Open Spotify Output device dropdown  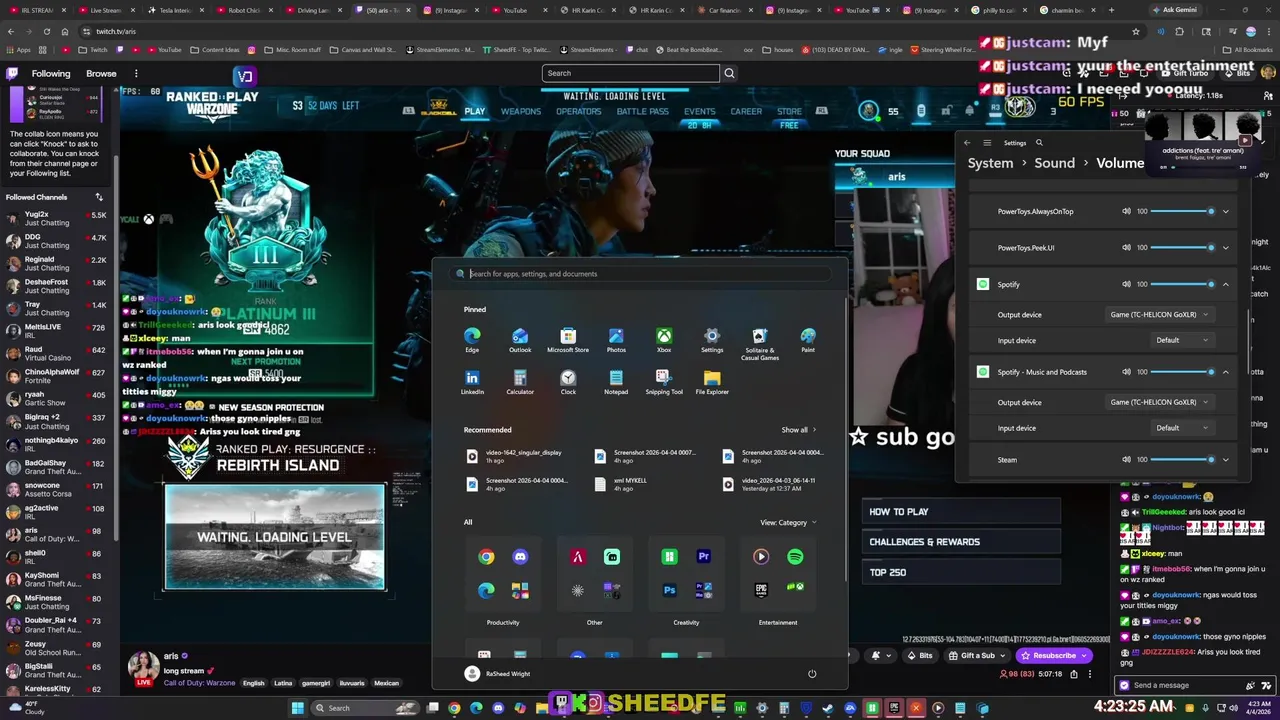click(x=1159, y=315)
